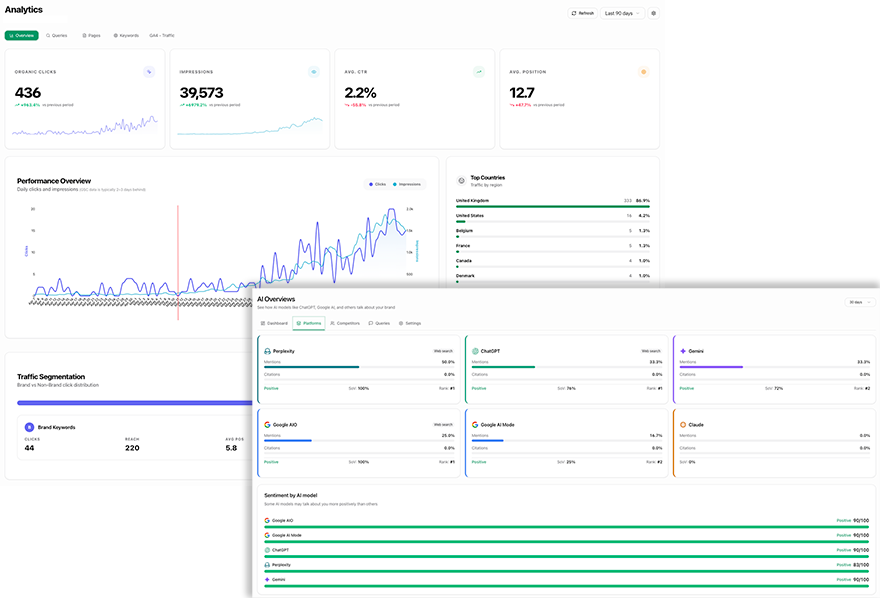Click the Top Countries globe icon

(461, 181)
